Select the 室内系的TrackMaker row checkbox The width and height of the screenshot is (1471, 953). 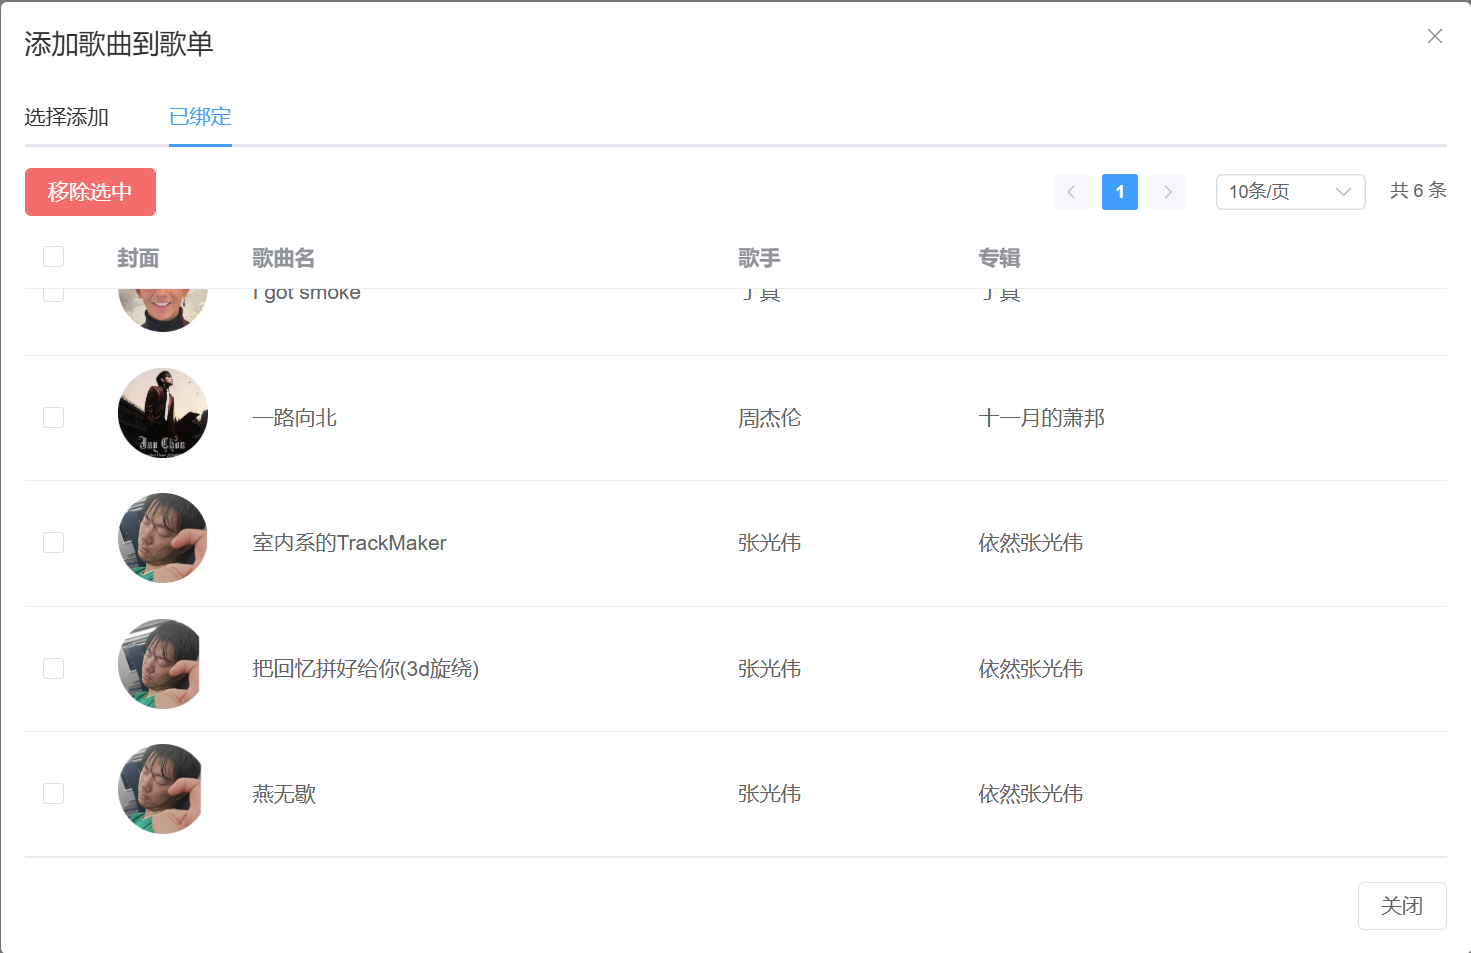pos(54,542)
